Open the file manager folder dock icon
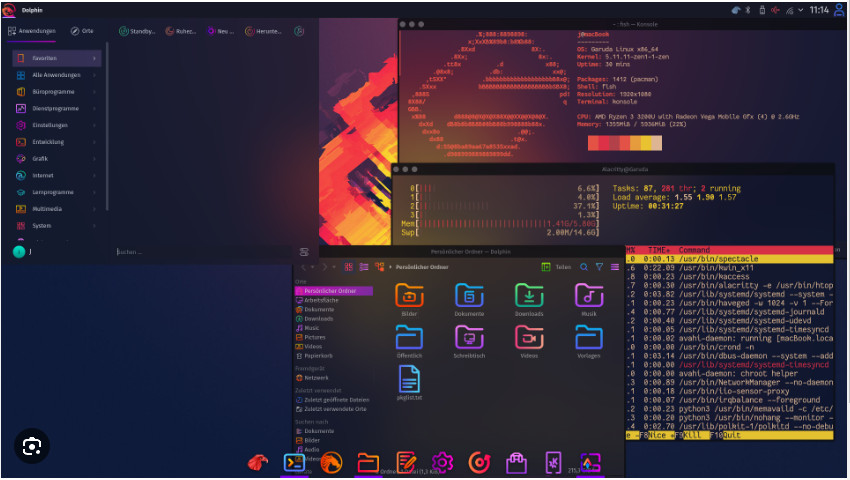Viewport: 850px width, 480px height. (368, 463)
